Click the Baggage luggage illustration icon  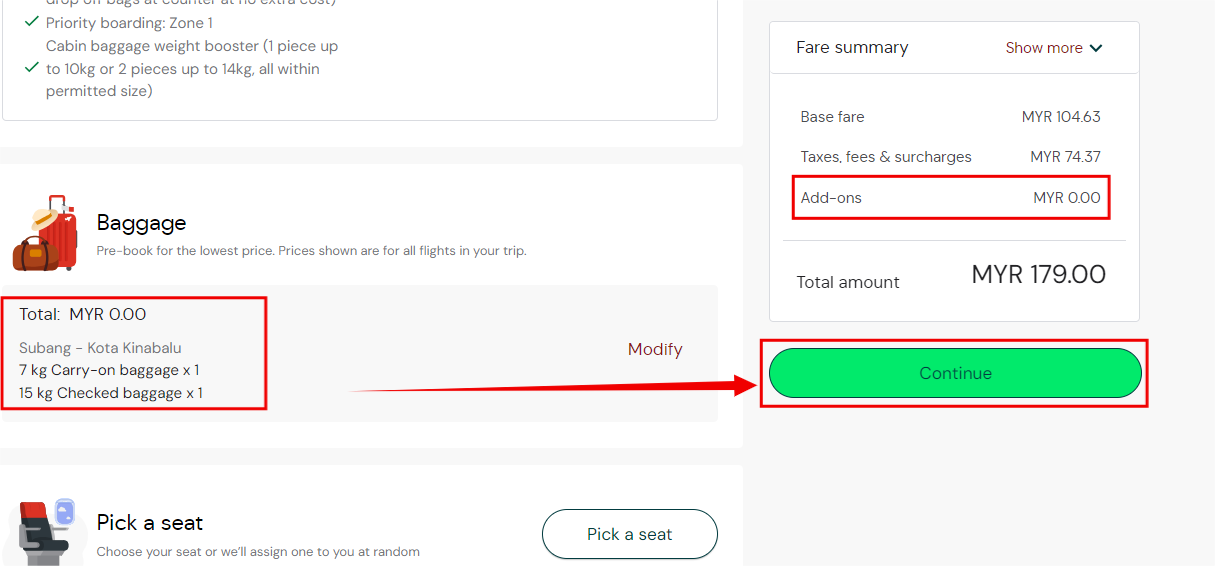point(45,233)
